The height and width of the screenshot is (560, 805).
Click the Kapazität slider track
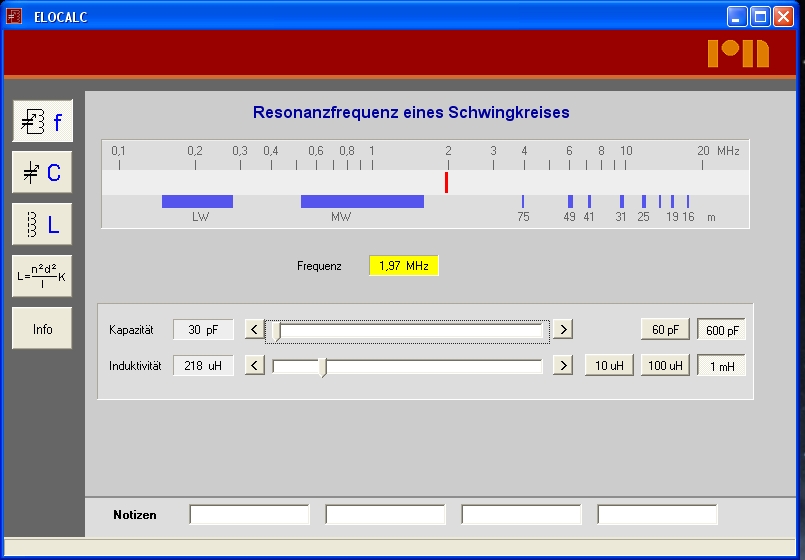coord(420,330)
